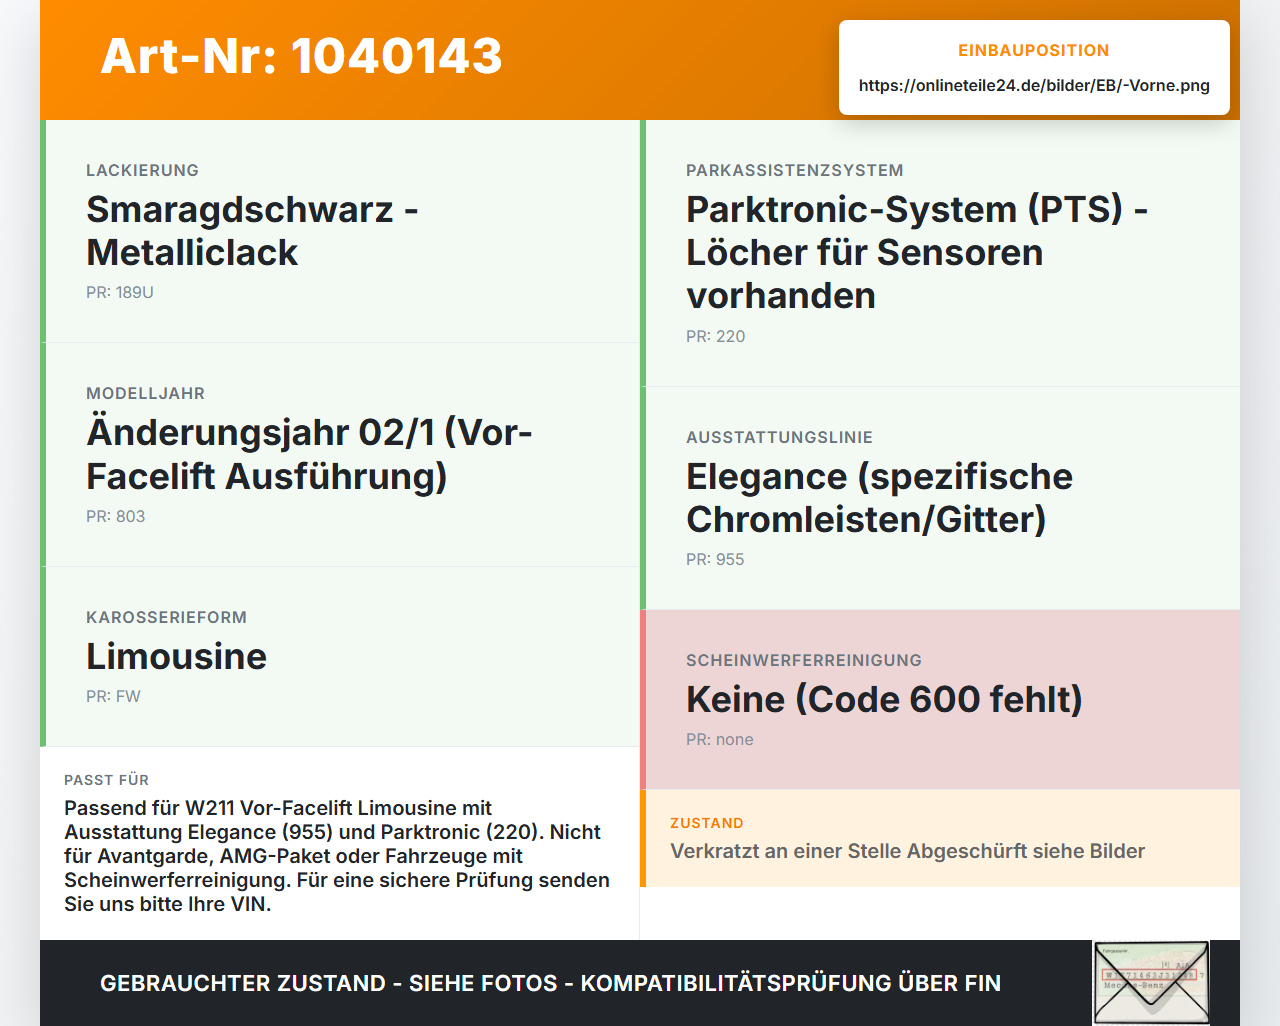Screen dimensions: 1280x1026
Task: Click the Änderungsjahr 02/1 model year card
Action: 340,455
